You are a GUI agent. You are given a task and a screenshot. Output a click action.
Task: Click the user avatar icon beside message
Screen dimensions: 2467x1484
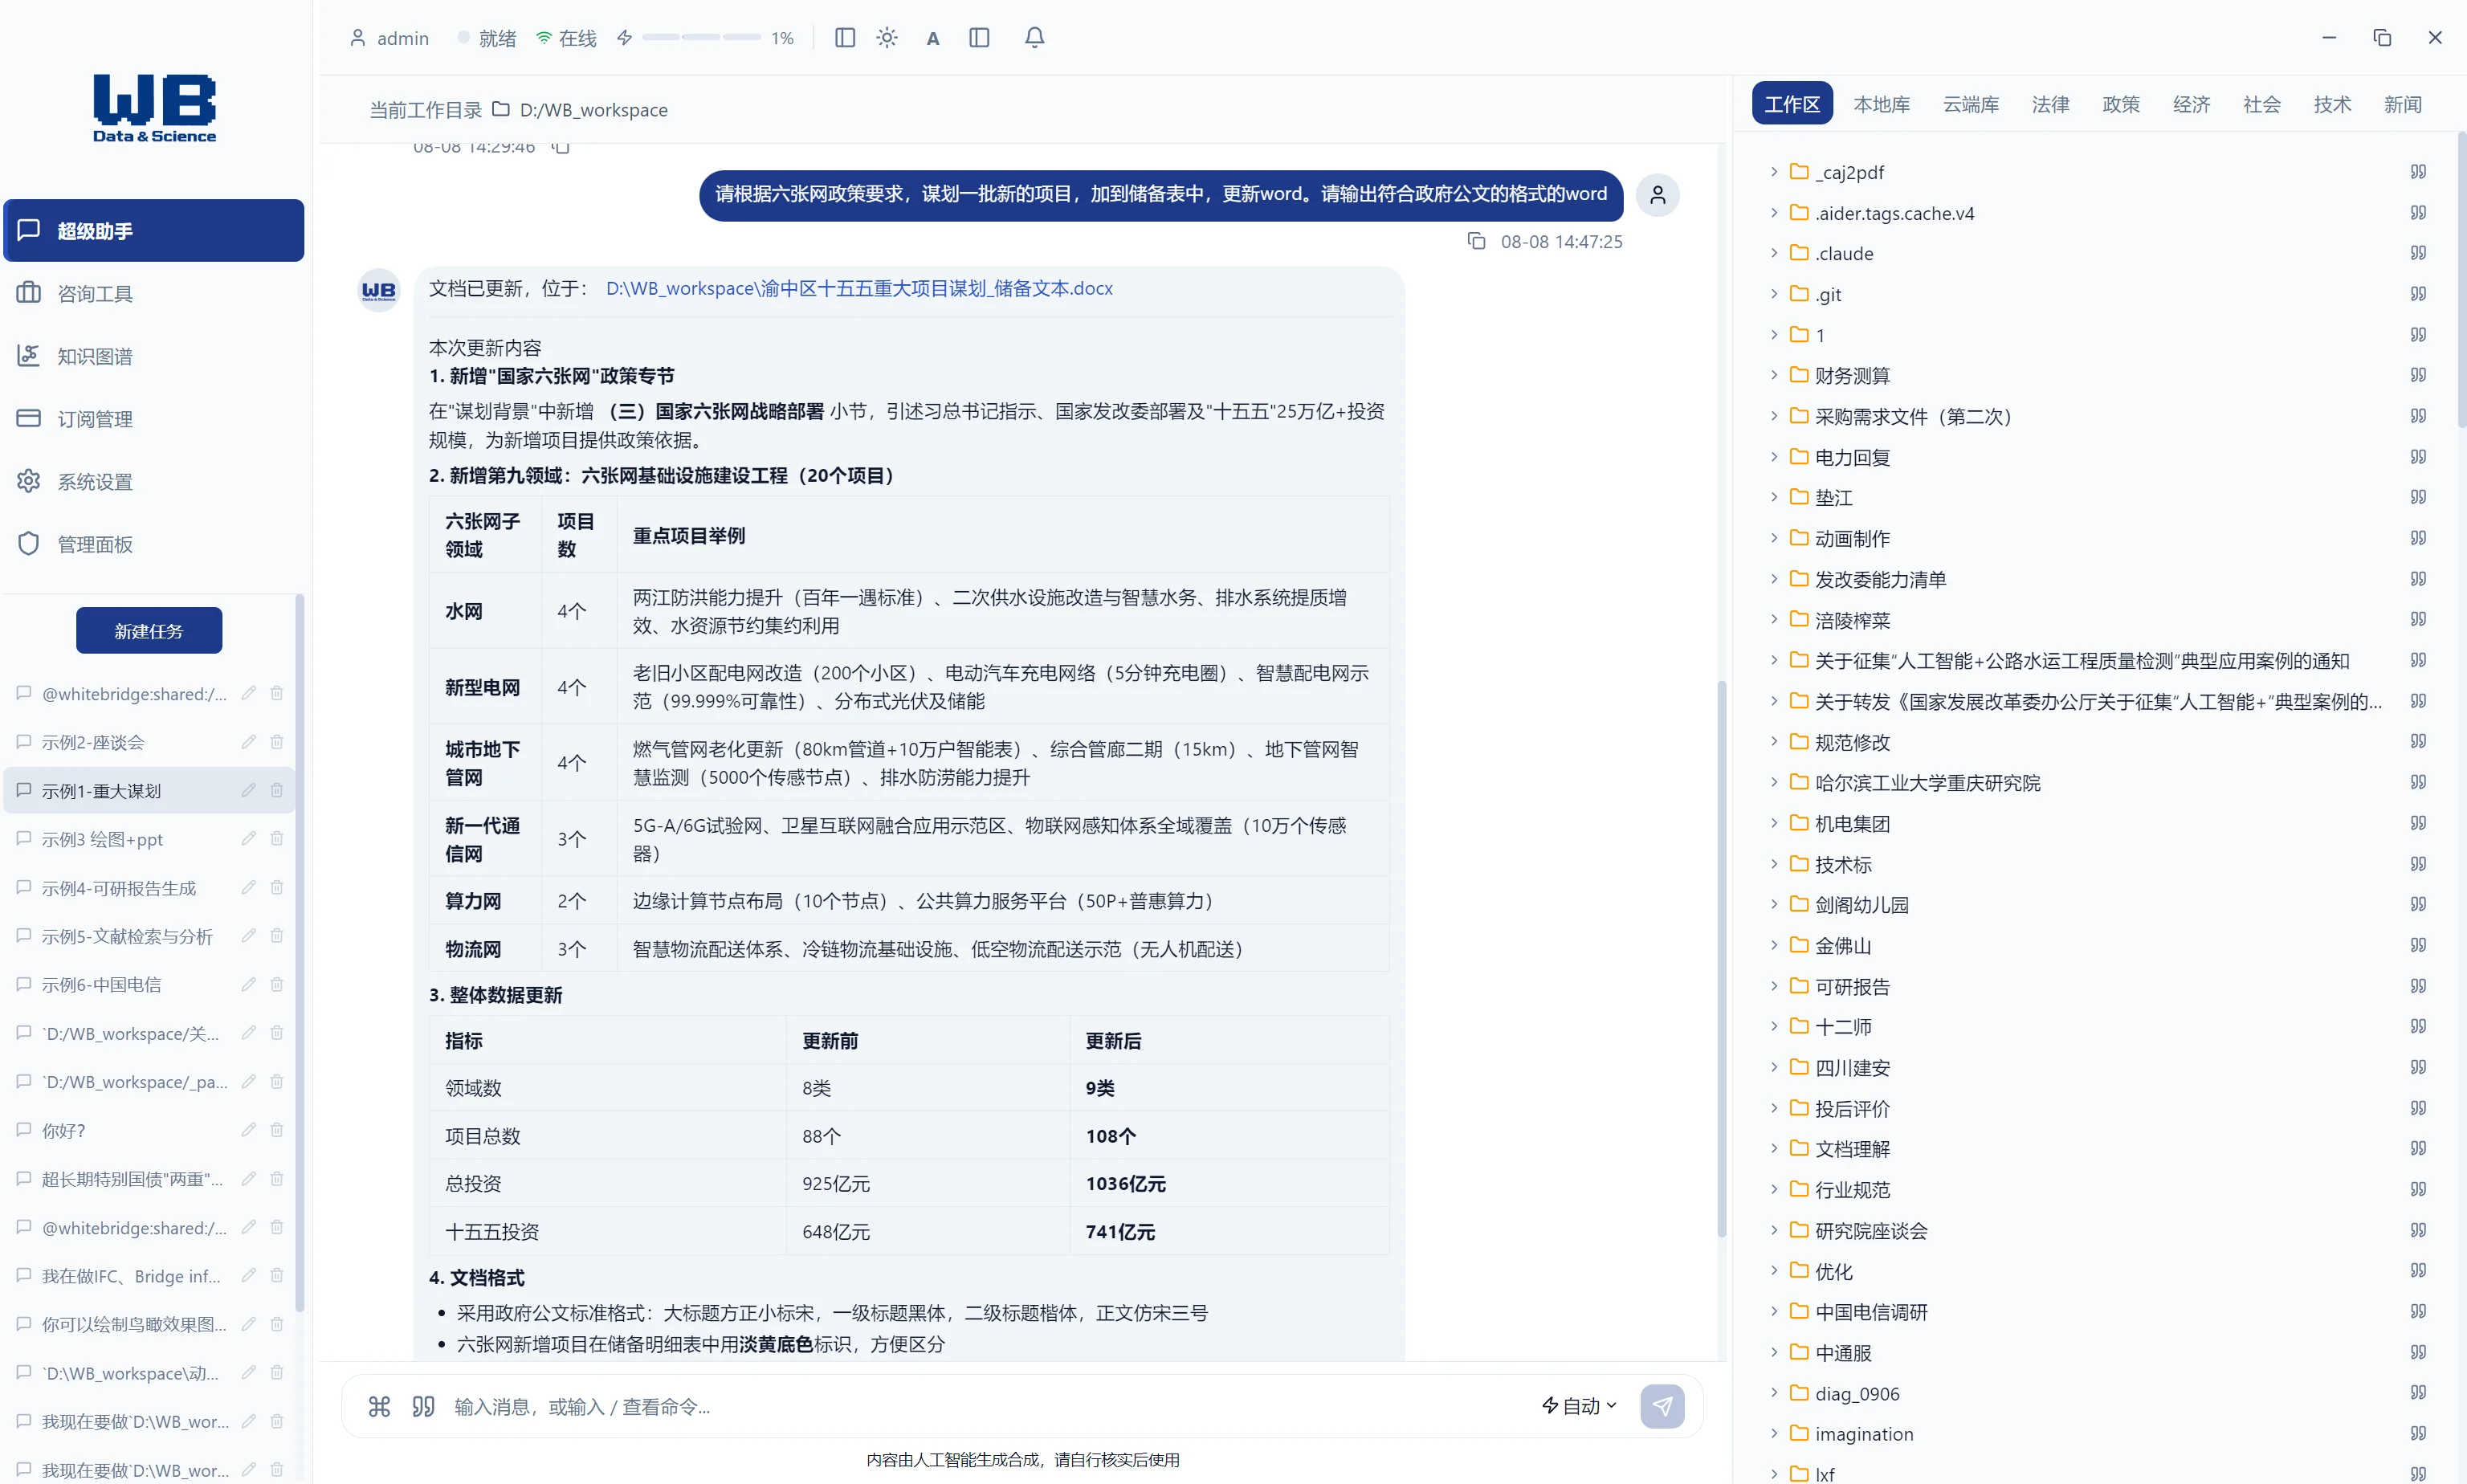click(x=1657, y=194)
